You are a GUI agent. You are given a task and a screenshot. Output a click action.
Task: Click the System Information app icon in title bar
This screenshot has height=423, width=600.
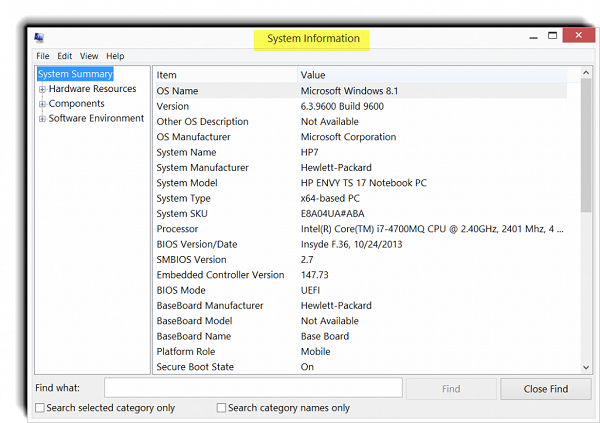click(39, 38)
